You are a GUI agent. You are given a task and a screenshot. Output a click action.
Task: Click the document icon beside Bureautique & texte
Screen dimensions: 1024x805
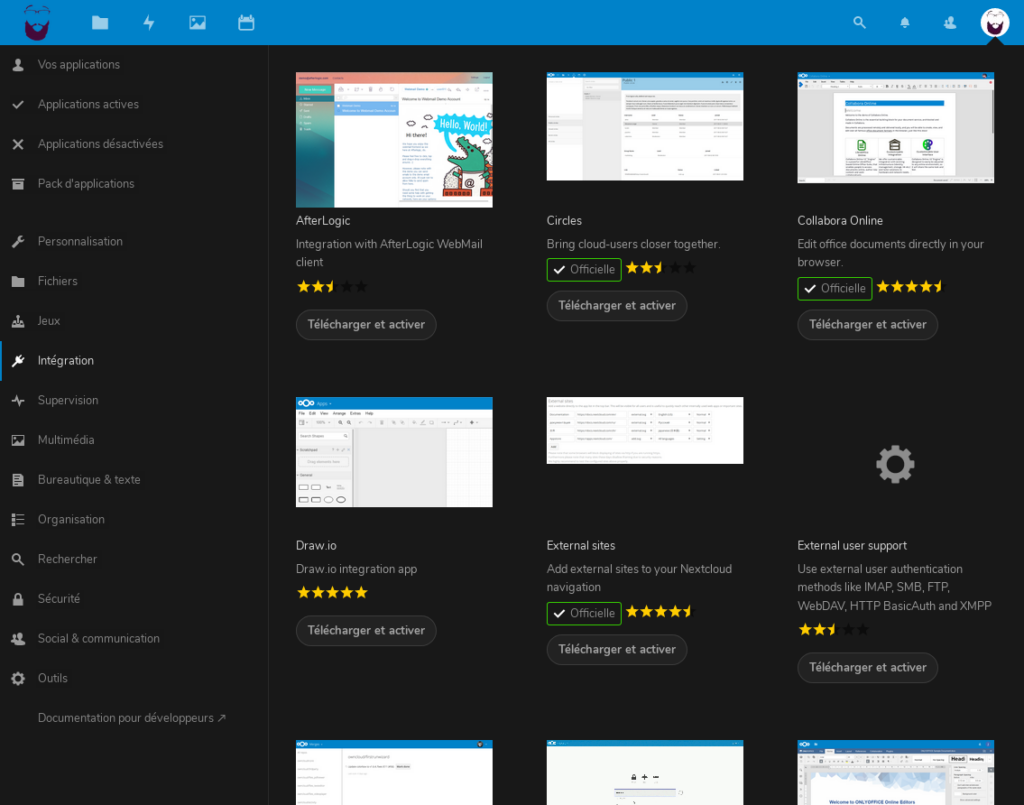click(18, 480)
